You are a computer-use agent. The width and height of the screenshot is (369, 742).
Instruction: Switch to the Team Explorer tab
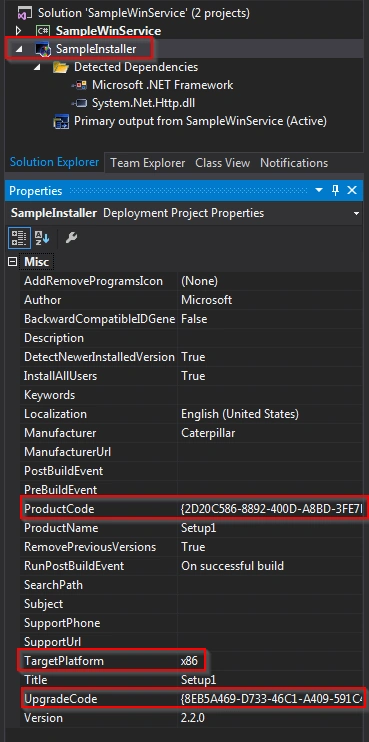click(x=148, y=163)
